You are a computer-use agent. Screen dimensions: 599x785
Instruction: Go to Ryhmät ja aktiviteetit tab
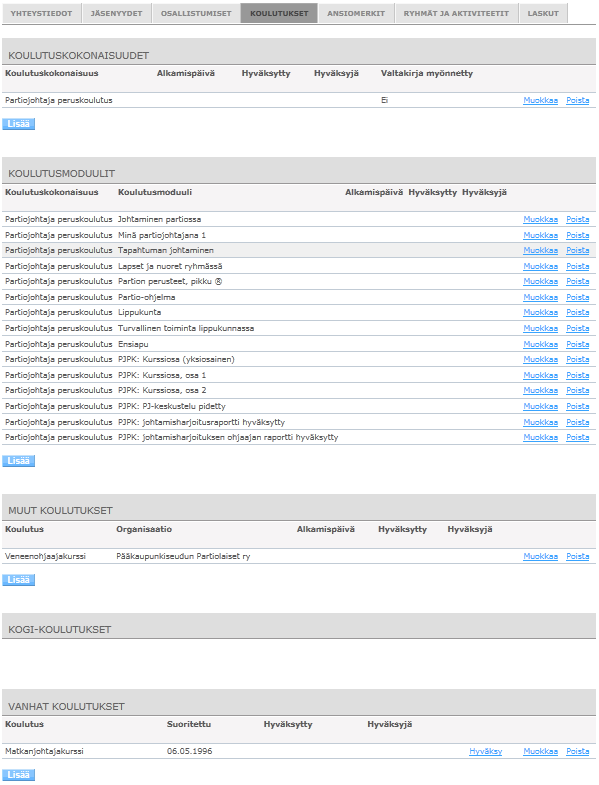(456, 14)
